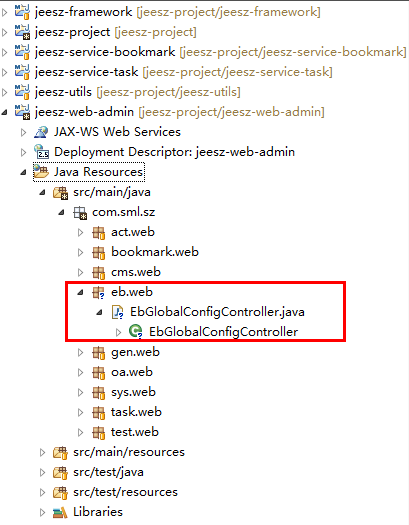
Task: Expand the sys.web package node
Action: (x=80, y=392)
